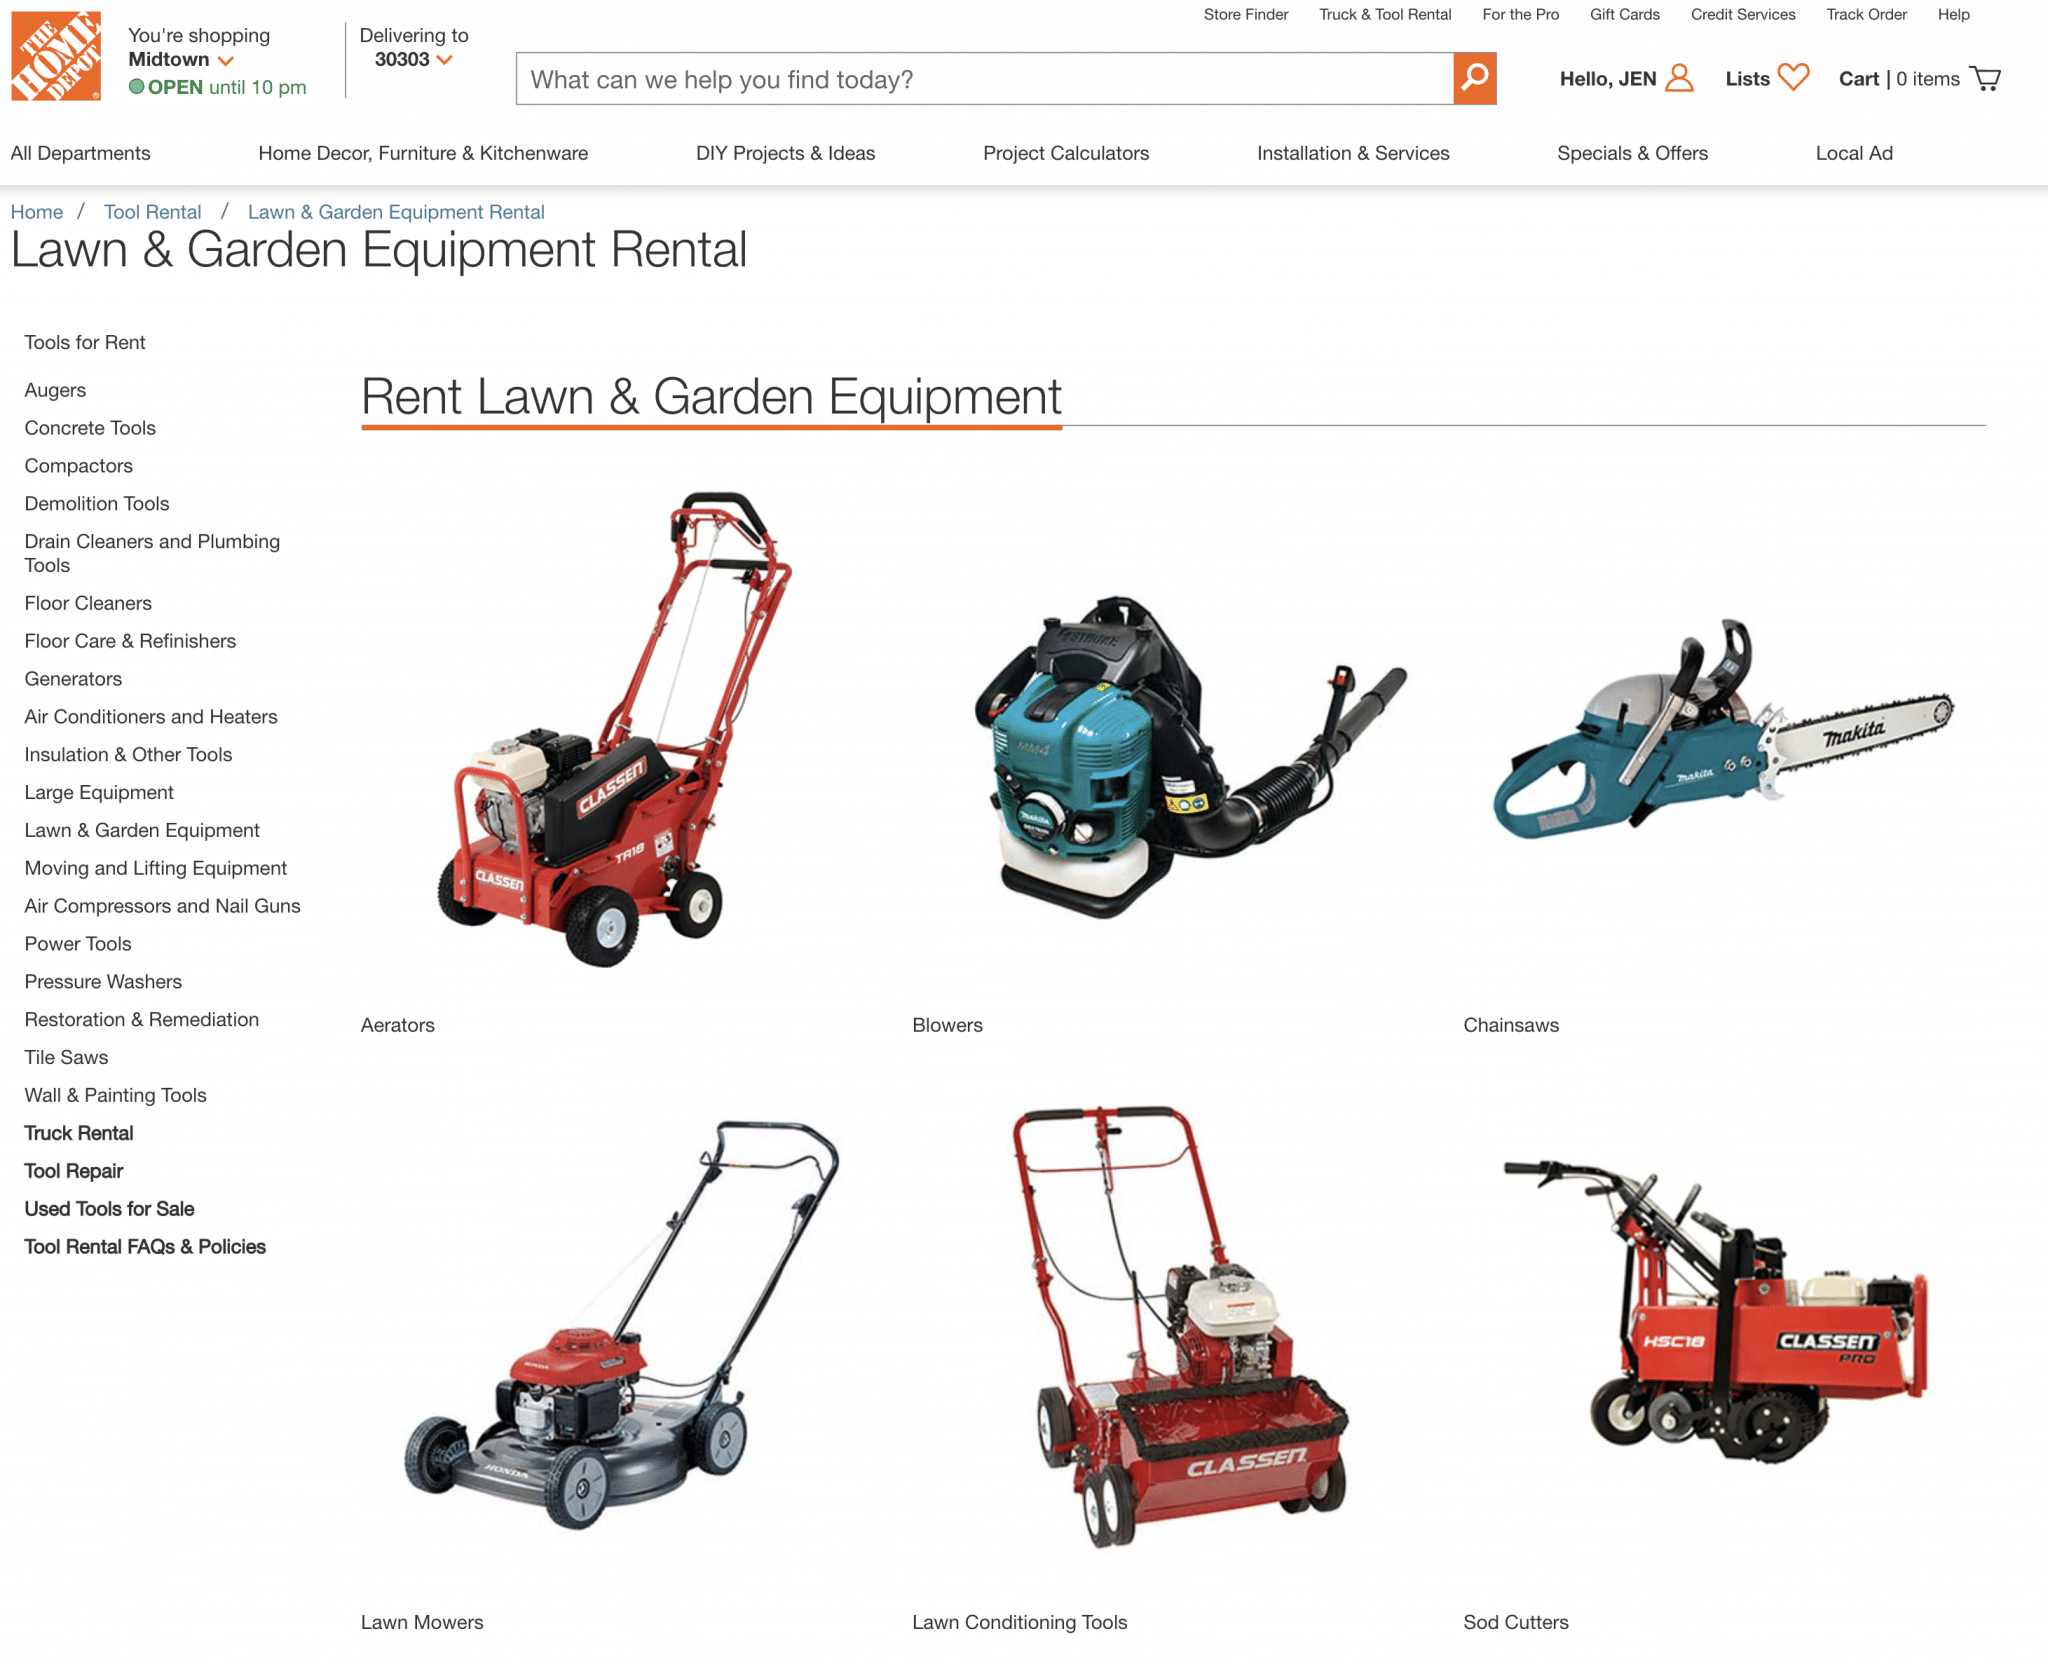
Task: Click the Home Depot logo
Action: (56, 56)
